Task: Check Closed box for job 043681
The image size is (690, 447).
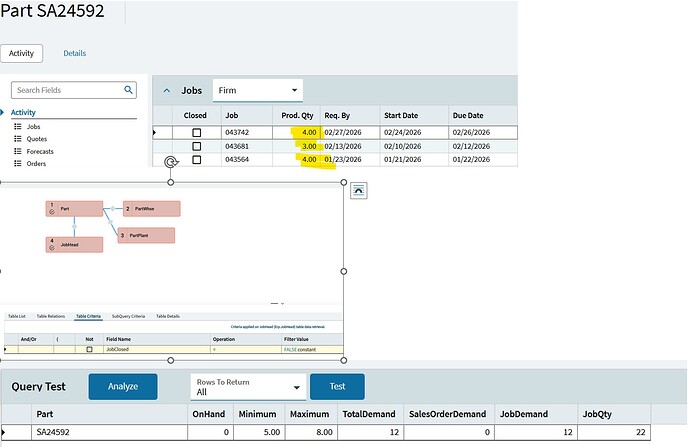Action: click(x=197, y=146)
